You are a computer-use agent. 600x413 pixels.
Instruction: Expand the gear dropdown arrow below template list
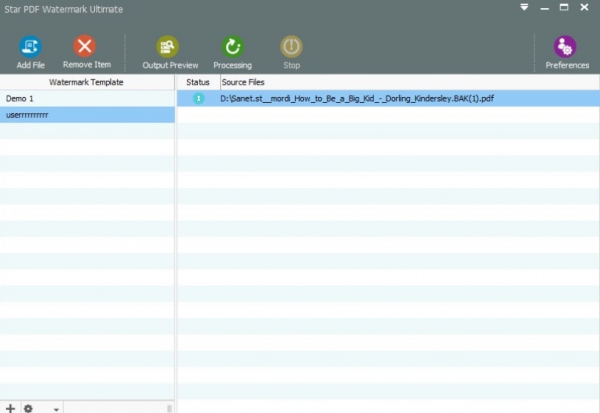(x=55, y=409)
